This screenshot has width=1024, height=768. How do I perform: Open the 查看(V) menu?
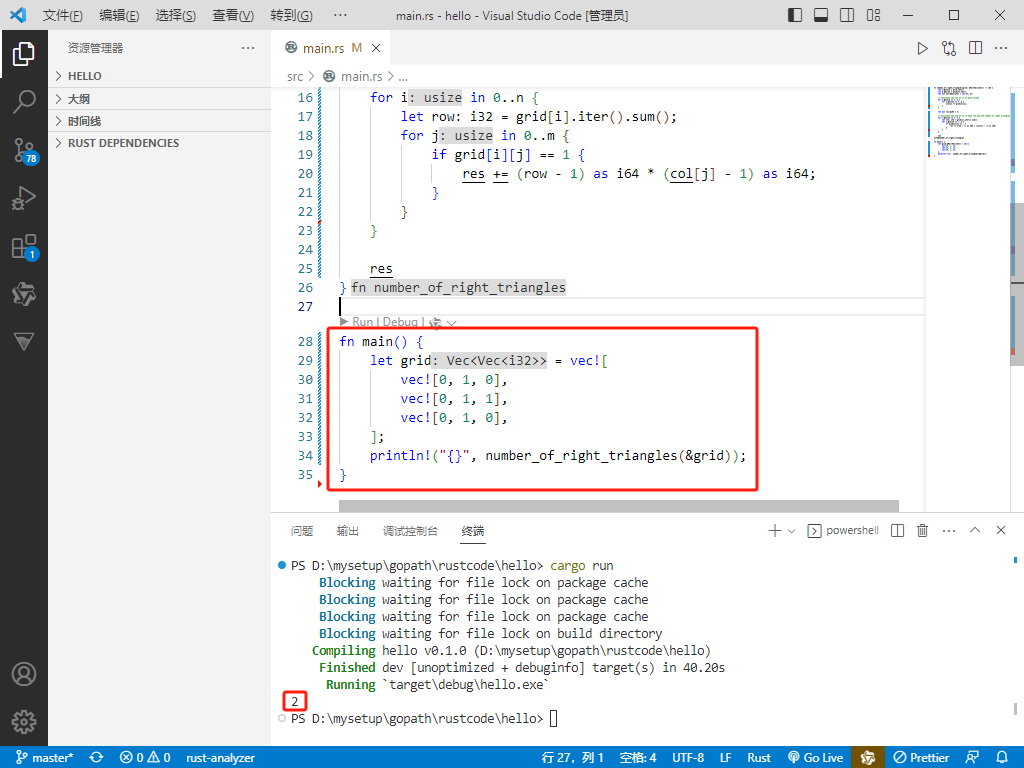click(233, 16)
